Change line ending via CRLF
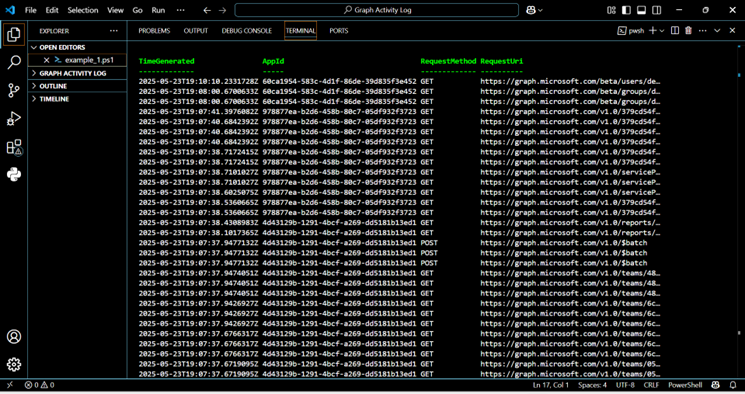Viewport: 745px width, 394px height. point(651,385)
